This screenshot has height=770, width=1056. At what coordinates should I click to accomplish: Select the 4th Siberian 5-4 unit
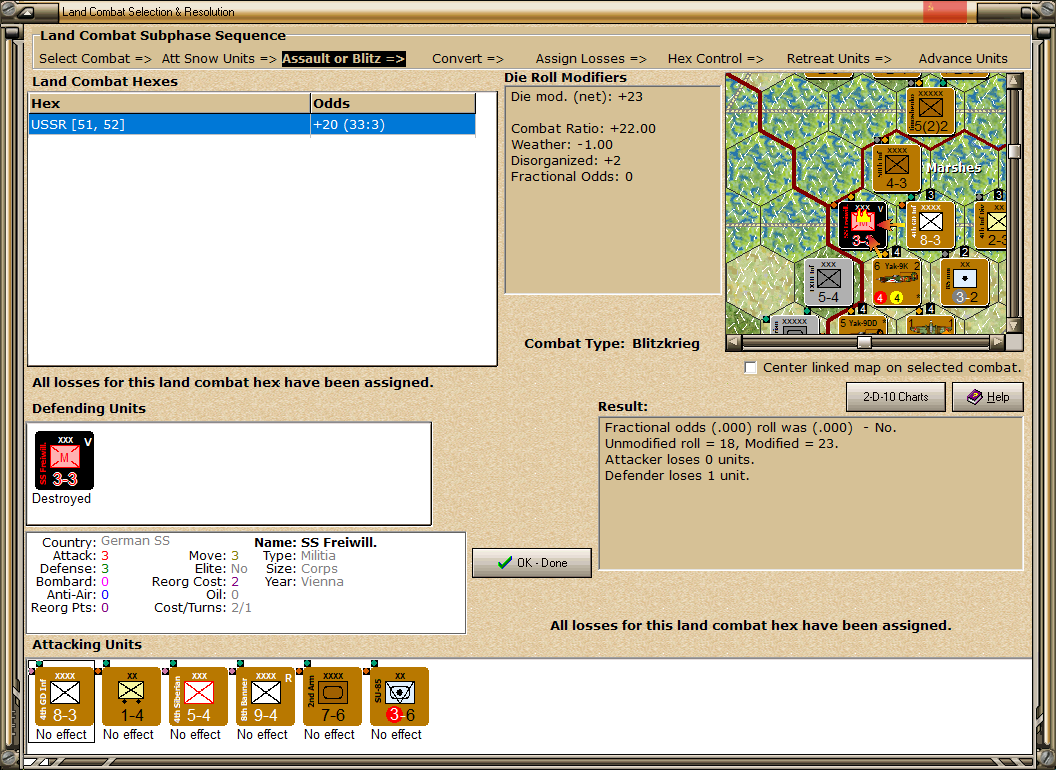pos(199,697)
